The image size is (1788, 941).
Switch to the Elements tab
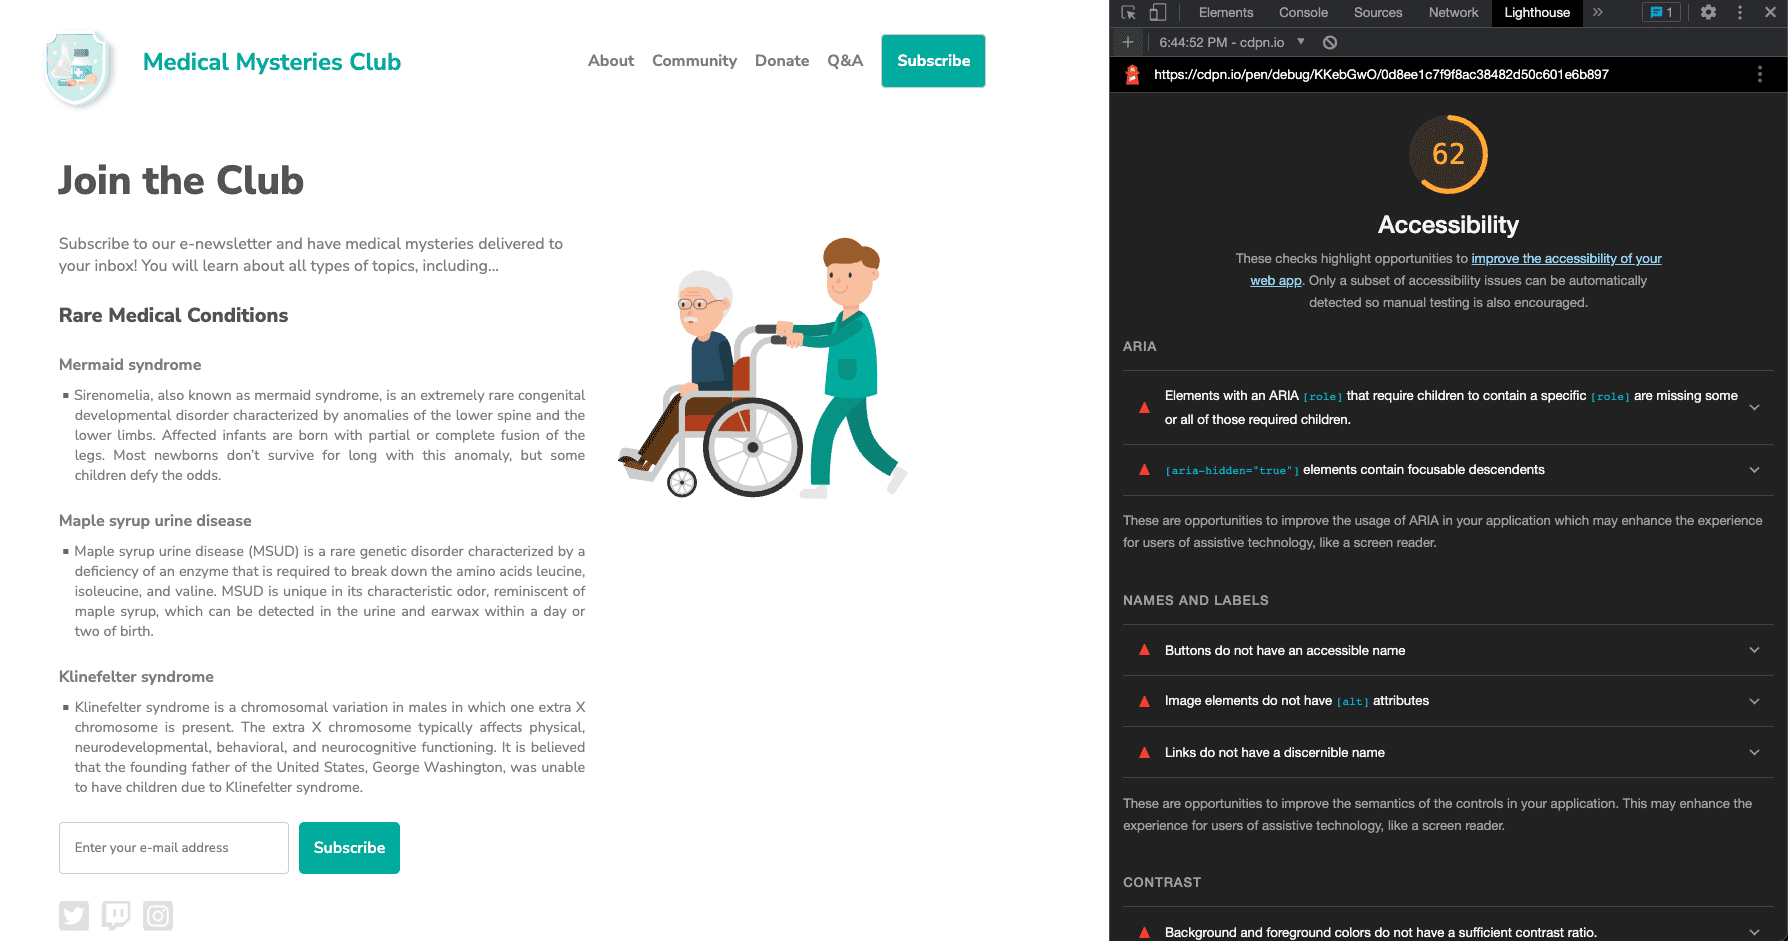pos(1225,13)
